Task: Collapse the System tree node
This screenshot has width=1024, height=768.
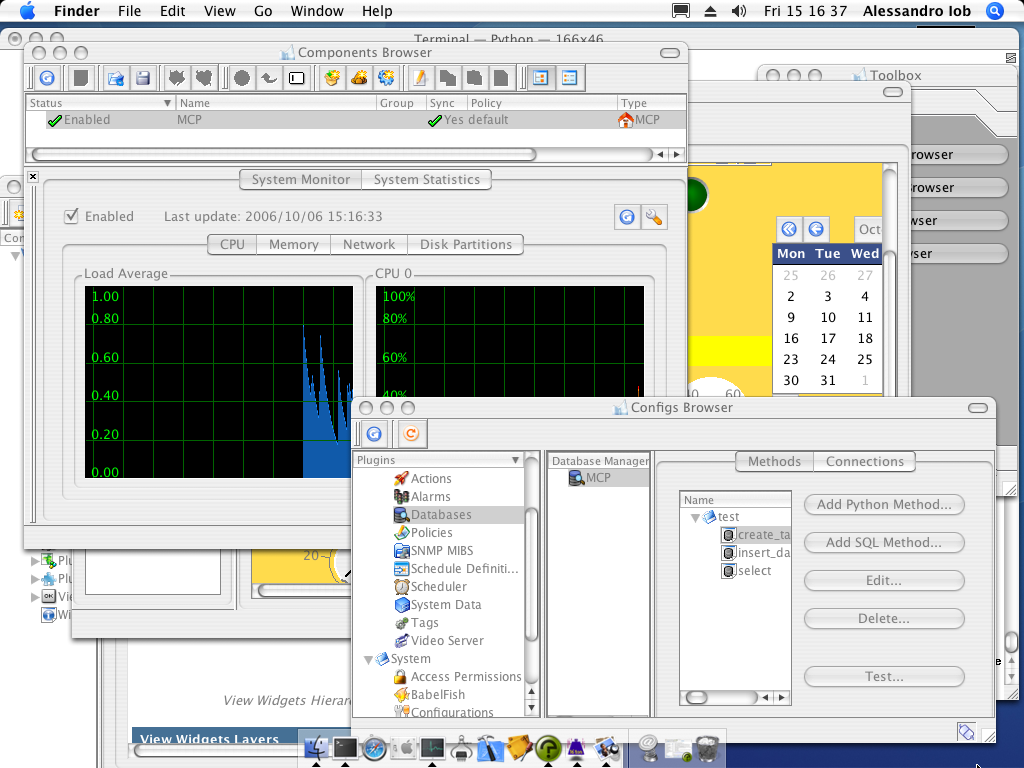Action: click(x=369, y=659)
